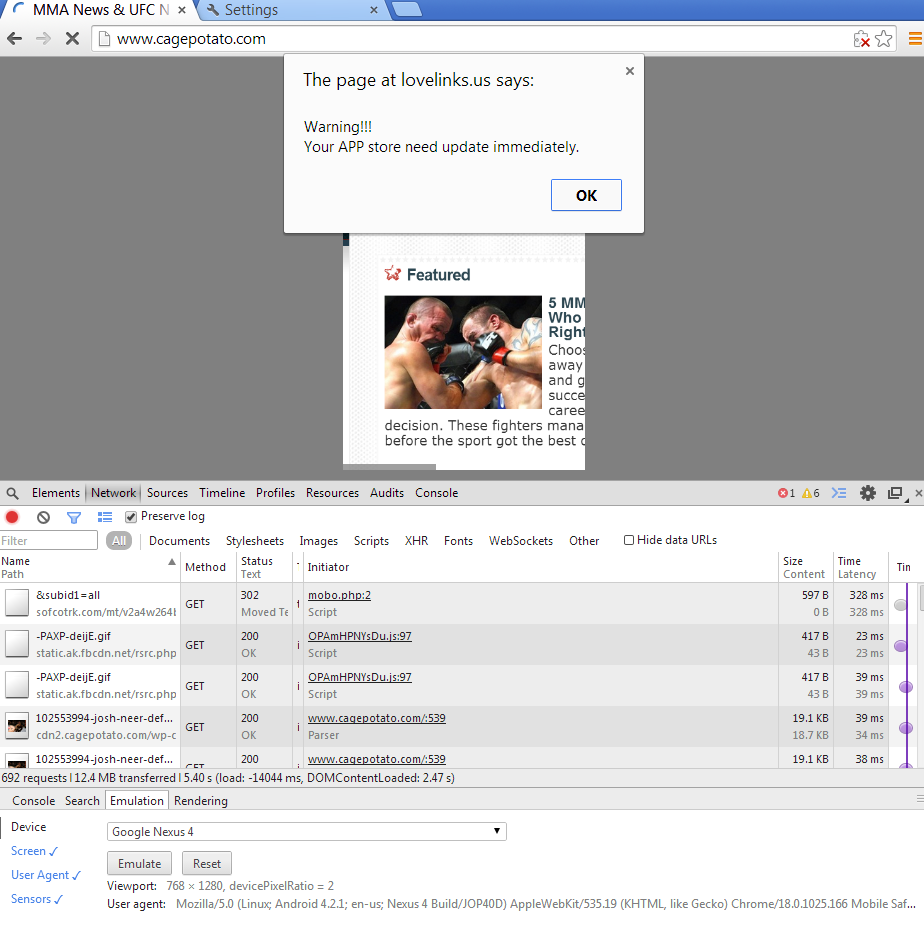
Task: Select the All filter pill
Action: pos(119,541)
